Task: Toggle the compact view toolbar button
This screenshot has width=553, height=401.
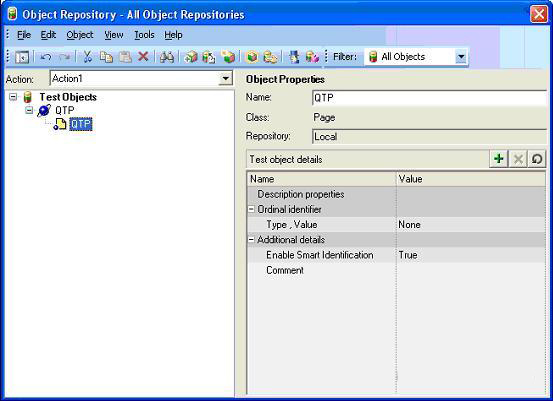Action: (x=22, y=57)
